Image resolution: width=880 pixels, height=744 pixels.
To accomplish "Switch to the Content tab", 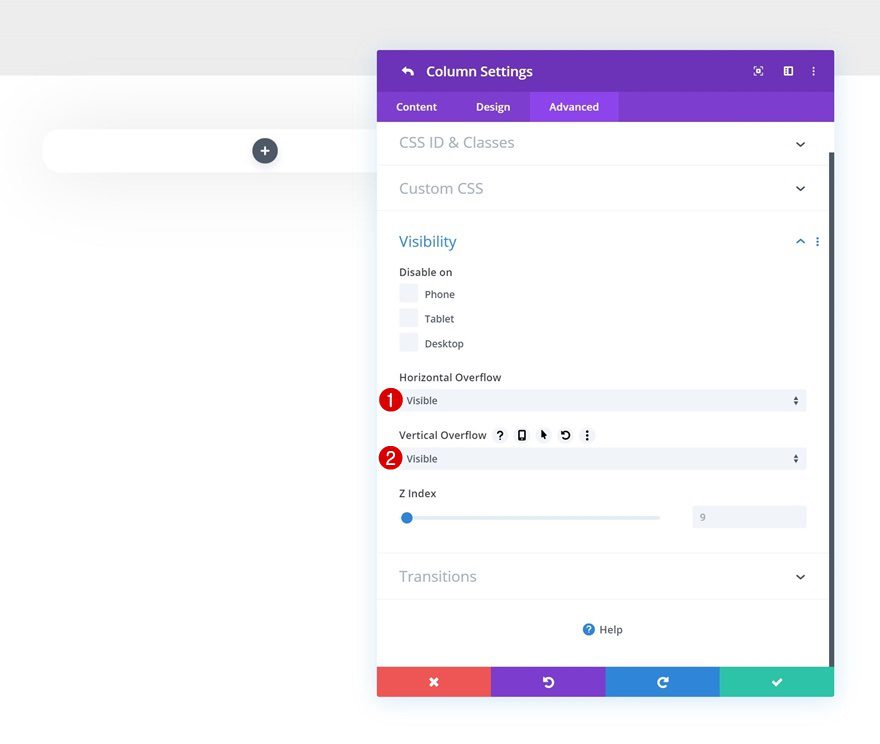I will (x=416, y=106).
